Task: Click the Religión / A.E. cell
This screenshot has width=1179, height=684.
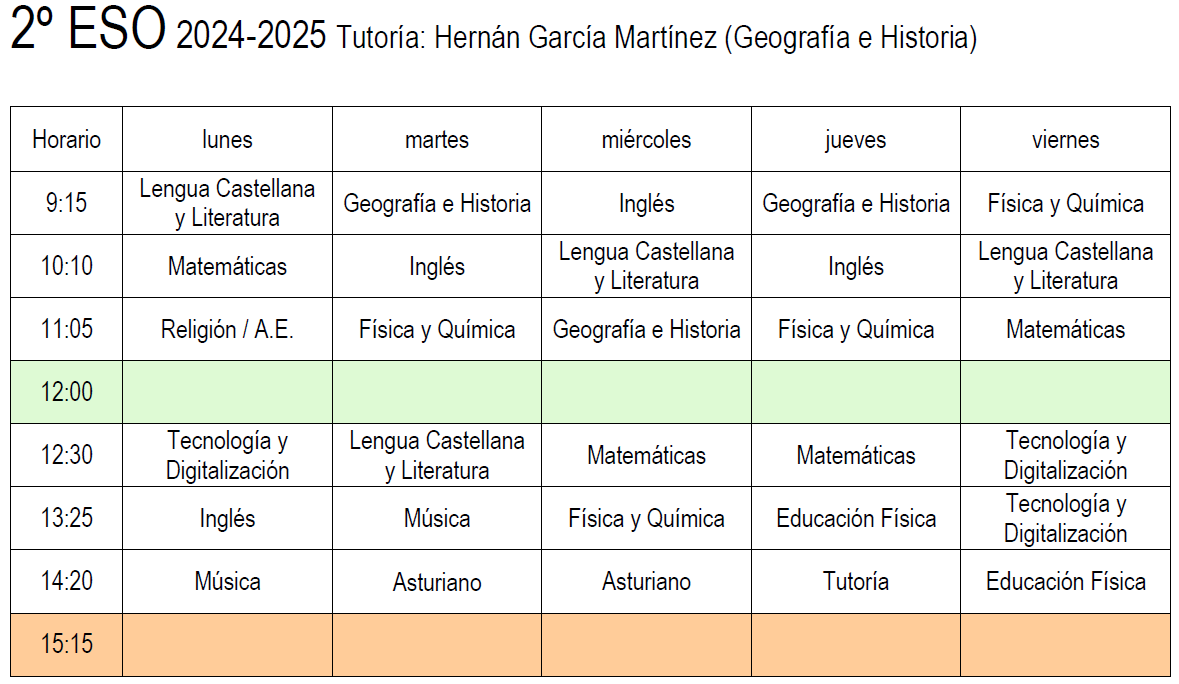Action: pyautogui.click(x=227, y=330)
